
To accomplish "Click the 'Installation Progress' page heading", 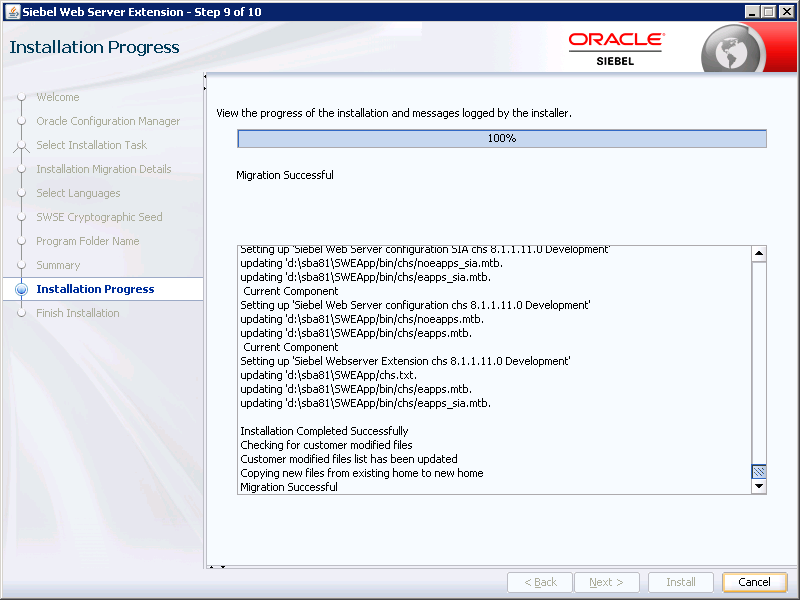I will [x=94, y=47].
